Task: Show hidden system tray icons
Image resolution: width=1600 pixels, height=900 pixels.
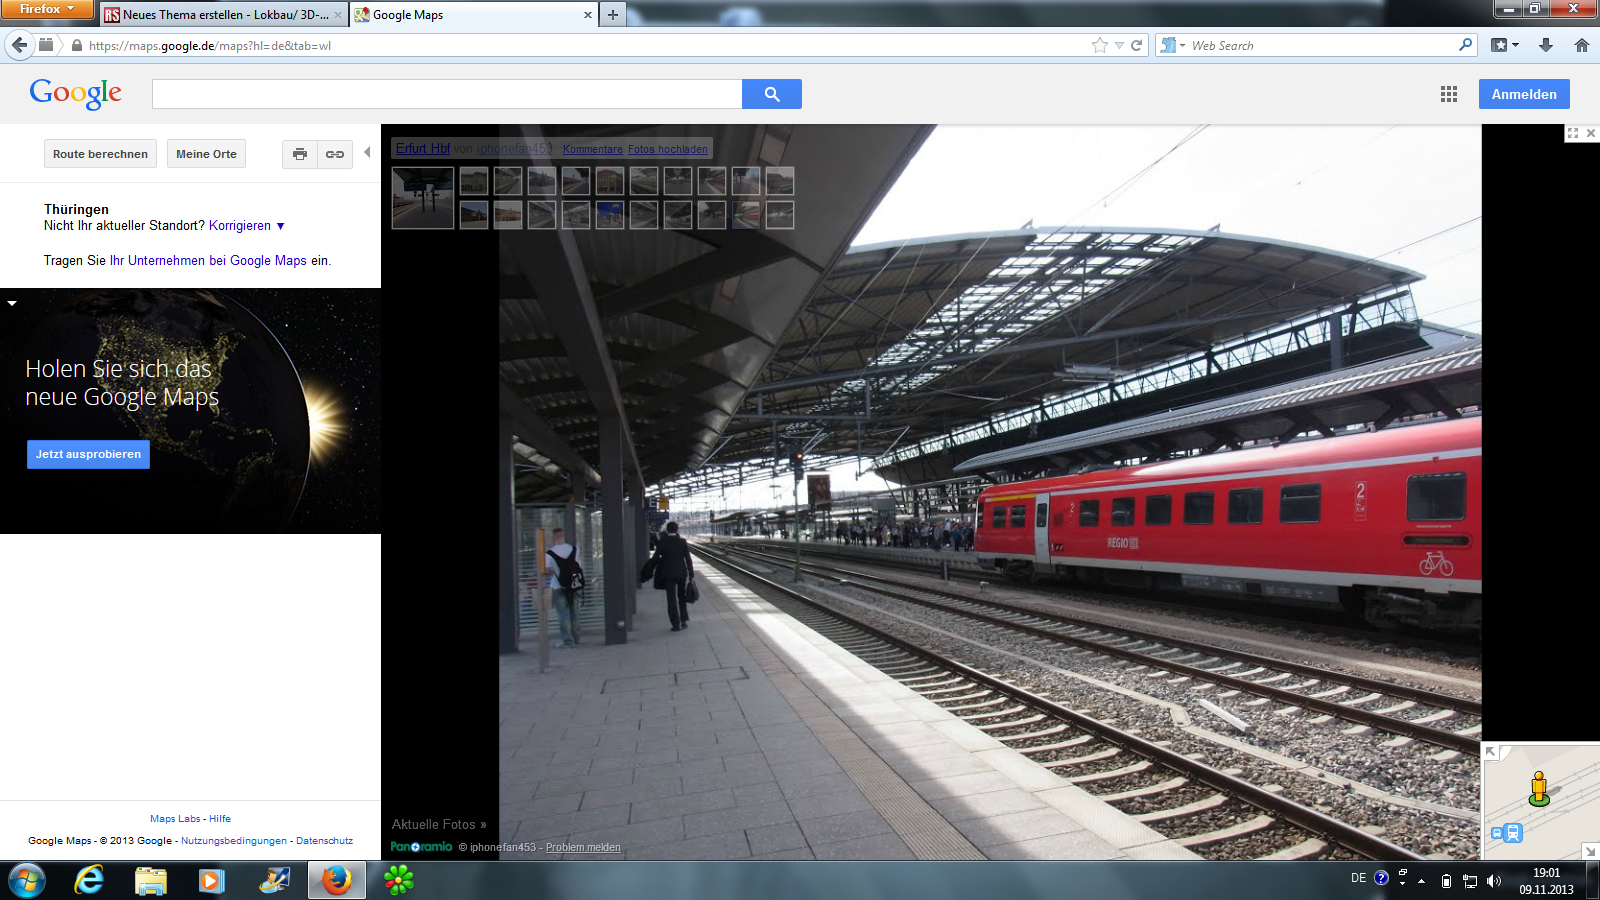Action: tap(1421, 881)
